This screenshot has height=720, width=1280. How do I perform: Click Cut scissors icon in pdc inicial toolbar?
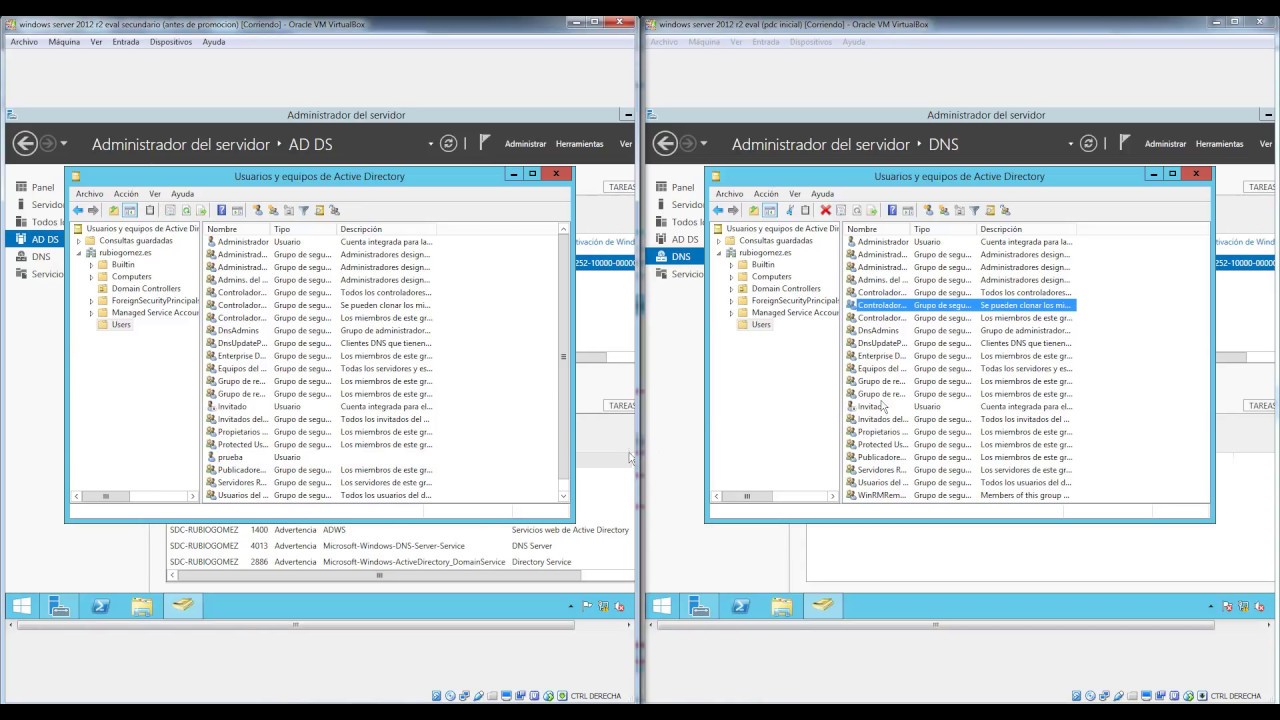790,210
